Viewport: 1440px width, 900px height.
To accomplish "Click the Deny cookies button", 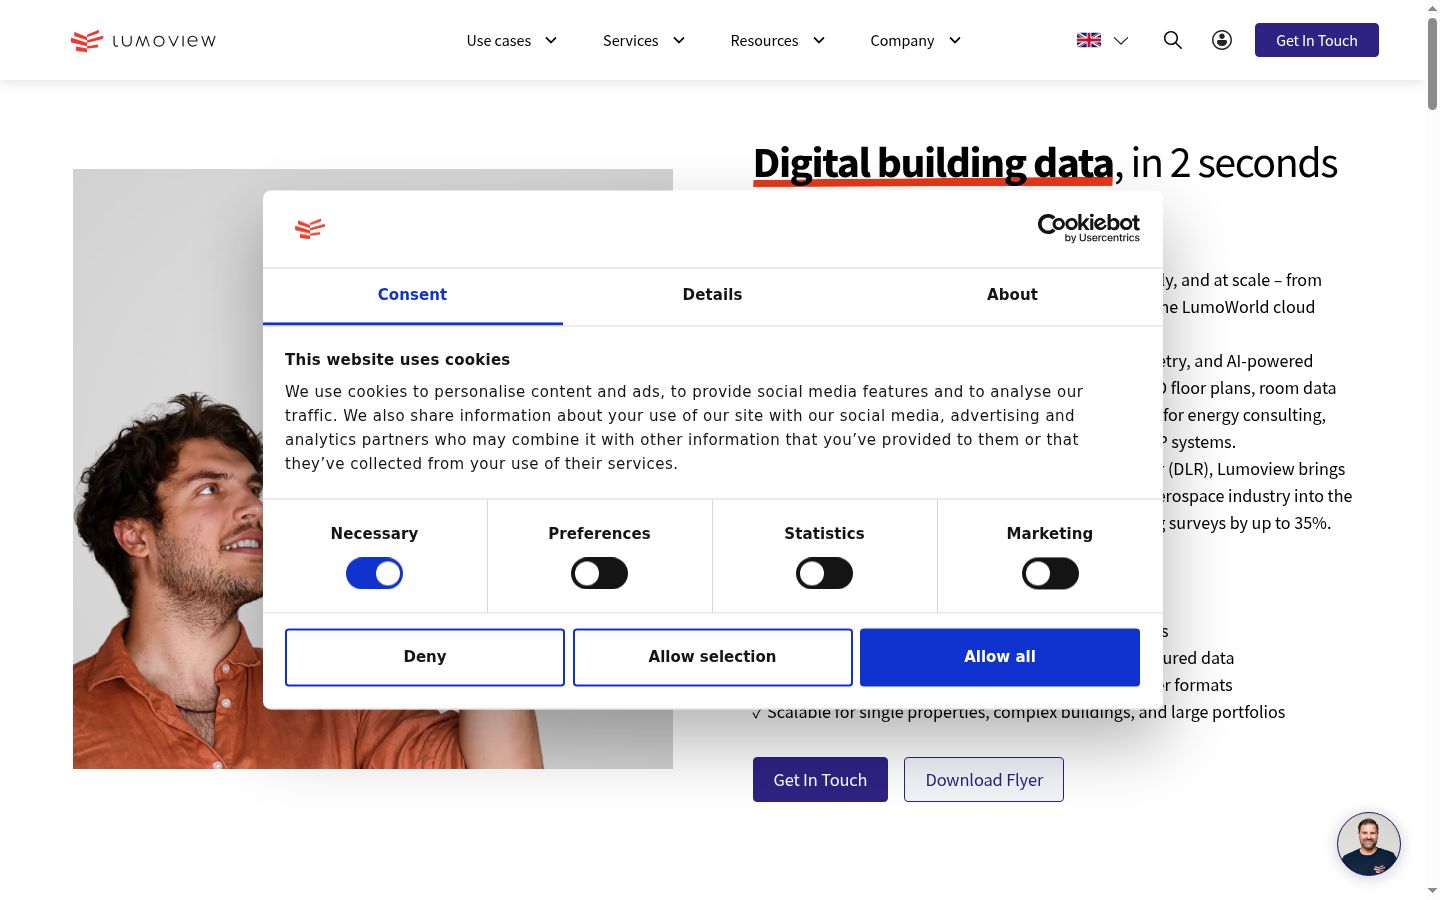I will coord(425,657).
